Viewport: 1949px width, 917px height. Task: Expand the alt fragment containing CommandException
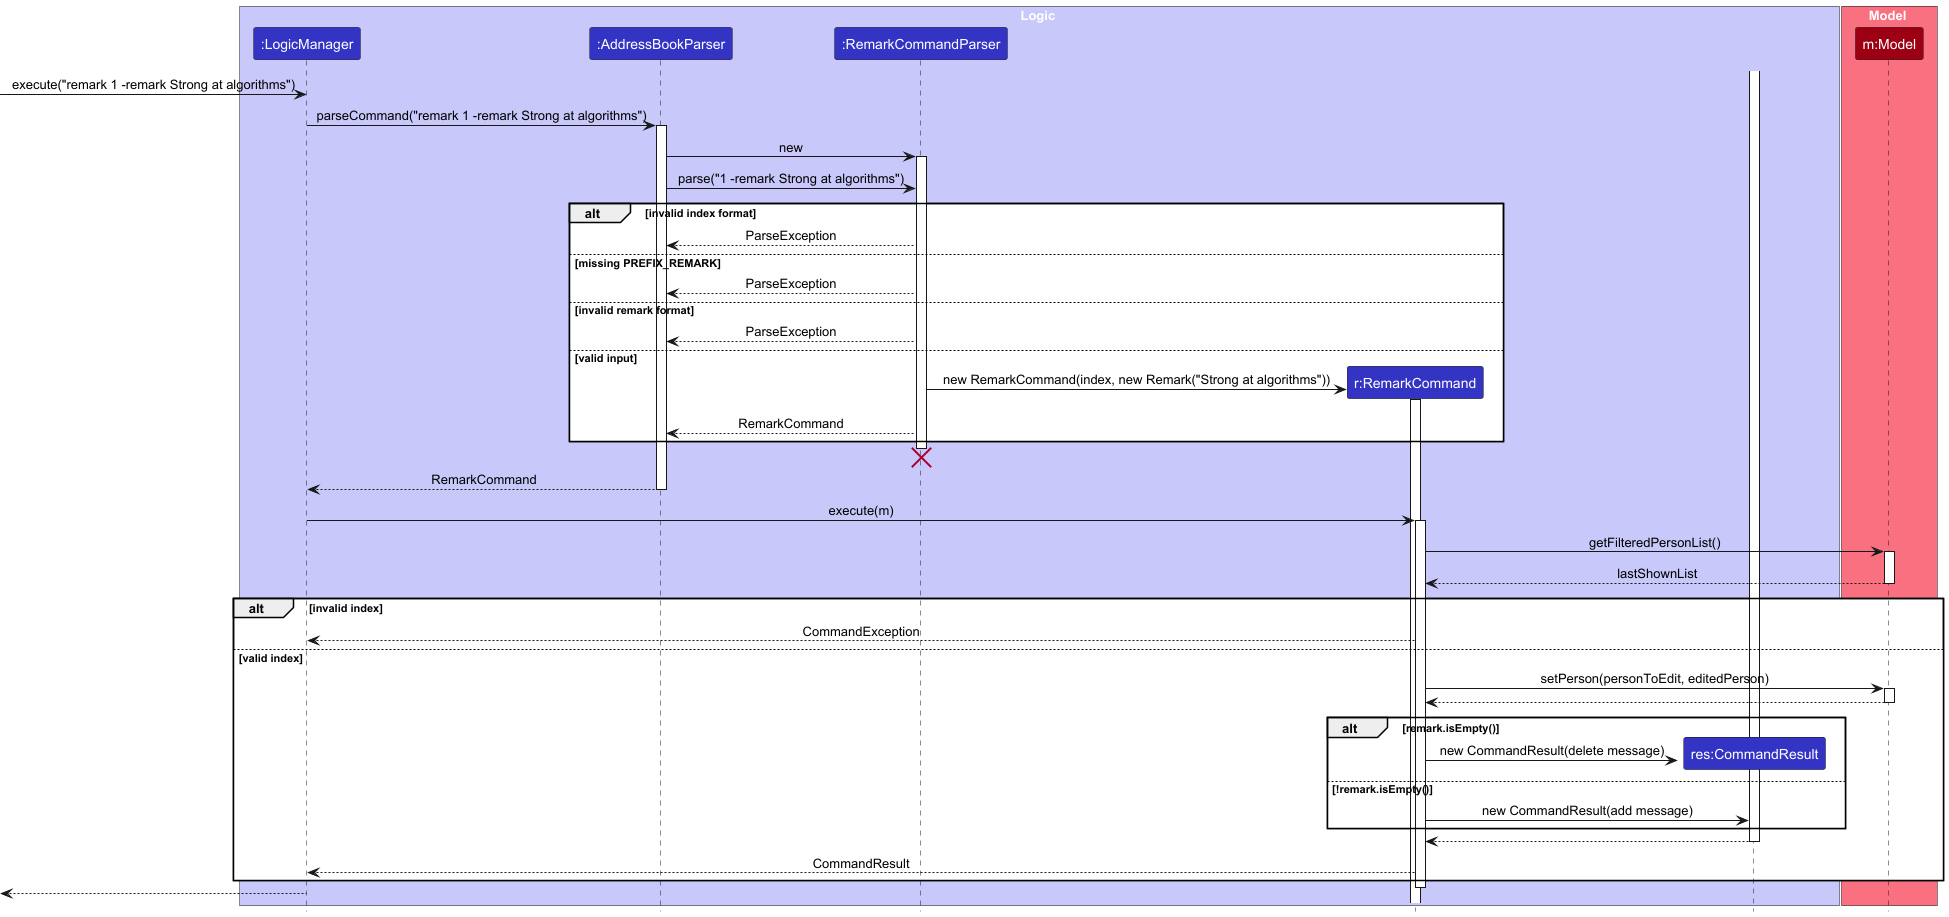(258, 608)
